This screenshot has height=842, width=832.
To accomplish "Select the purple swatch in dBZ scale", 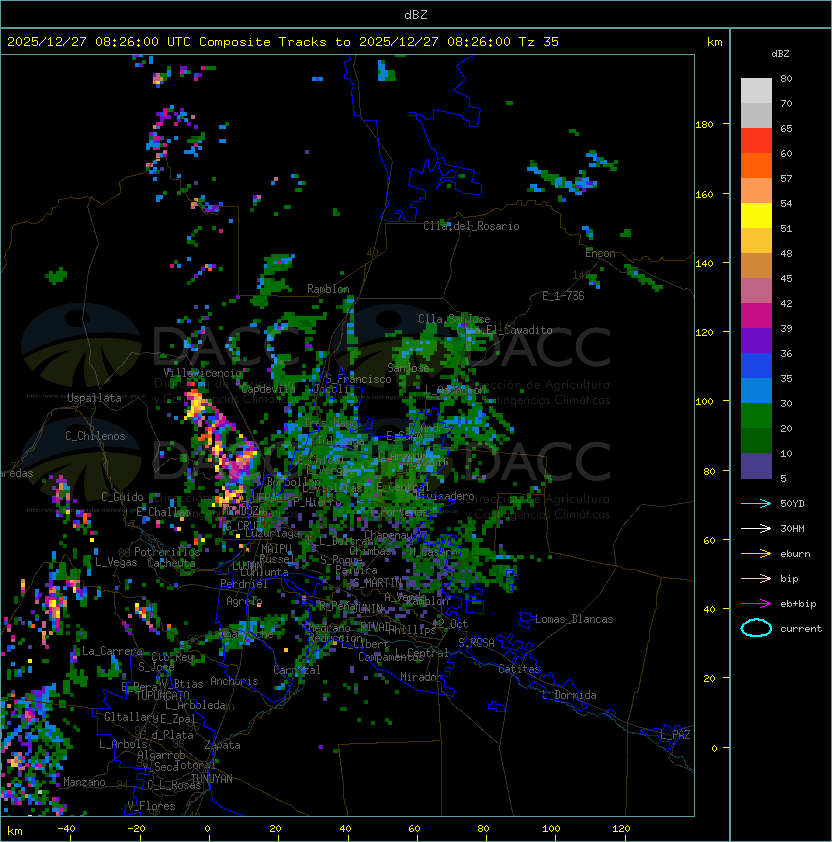I will pos(756,340).
